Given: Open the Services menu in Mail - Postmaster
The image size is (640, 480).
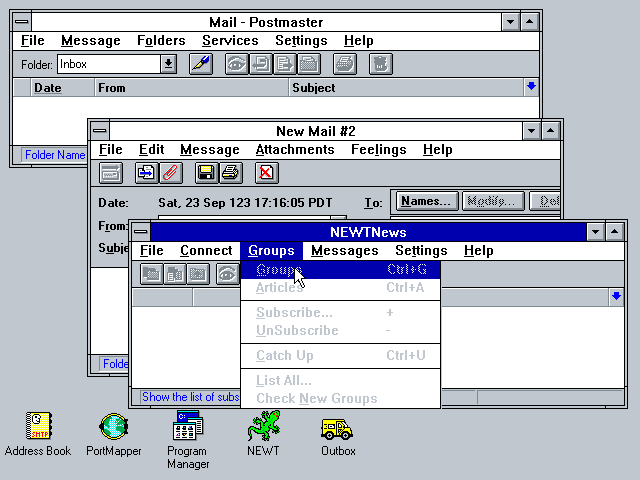Looking at the screenshot, I should pyautogui.click(x=230, y=40).
